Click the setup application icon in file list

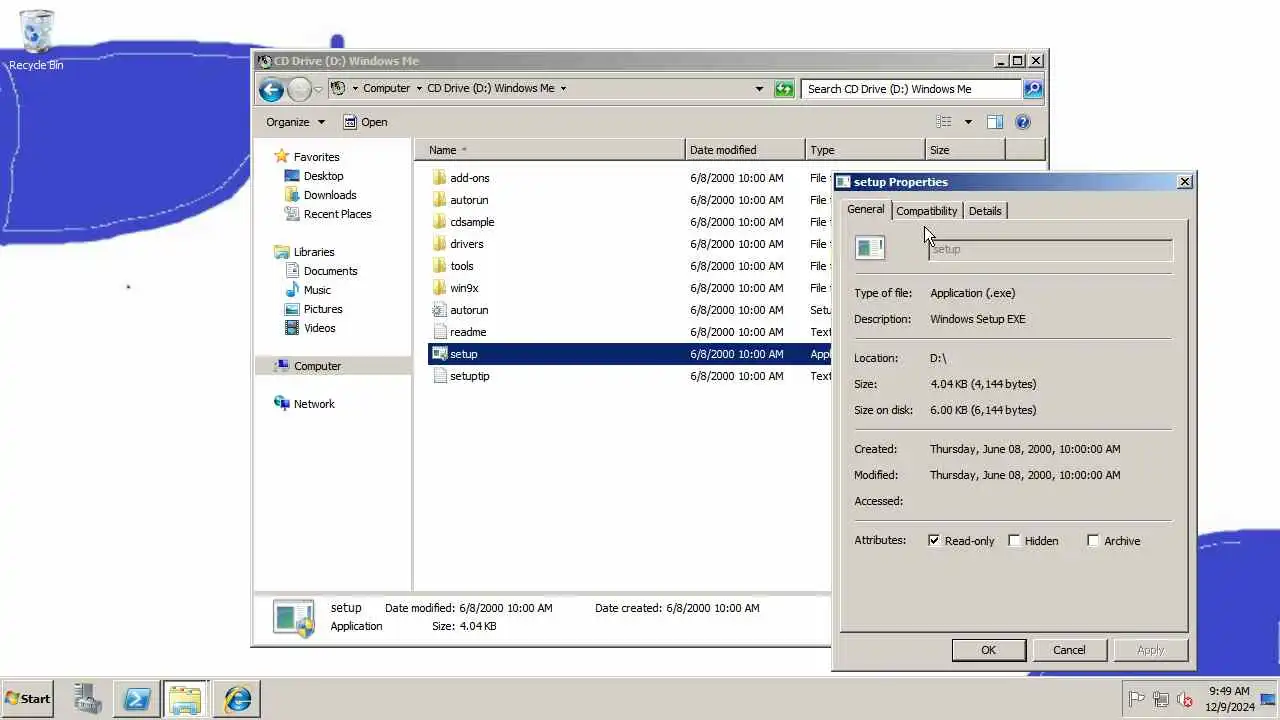click(x=439, y=354)
